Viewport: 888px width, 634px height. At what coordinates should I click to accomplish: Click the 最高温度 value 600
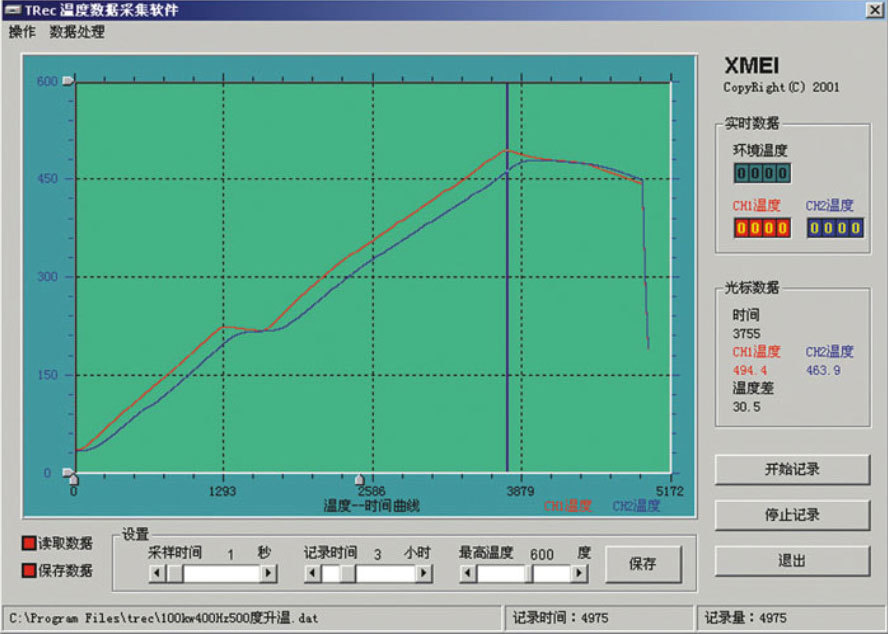click(541, 554)
